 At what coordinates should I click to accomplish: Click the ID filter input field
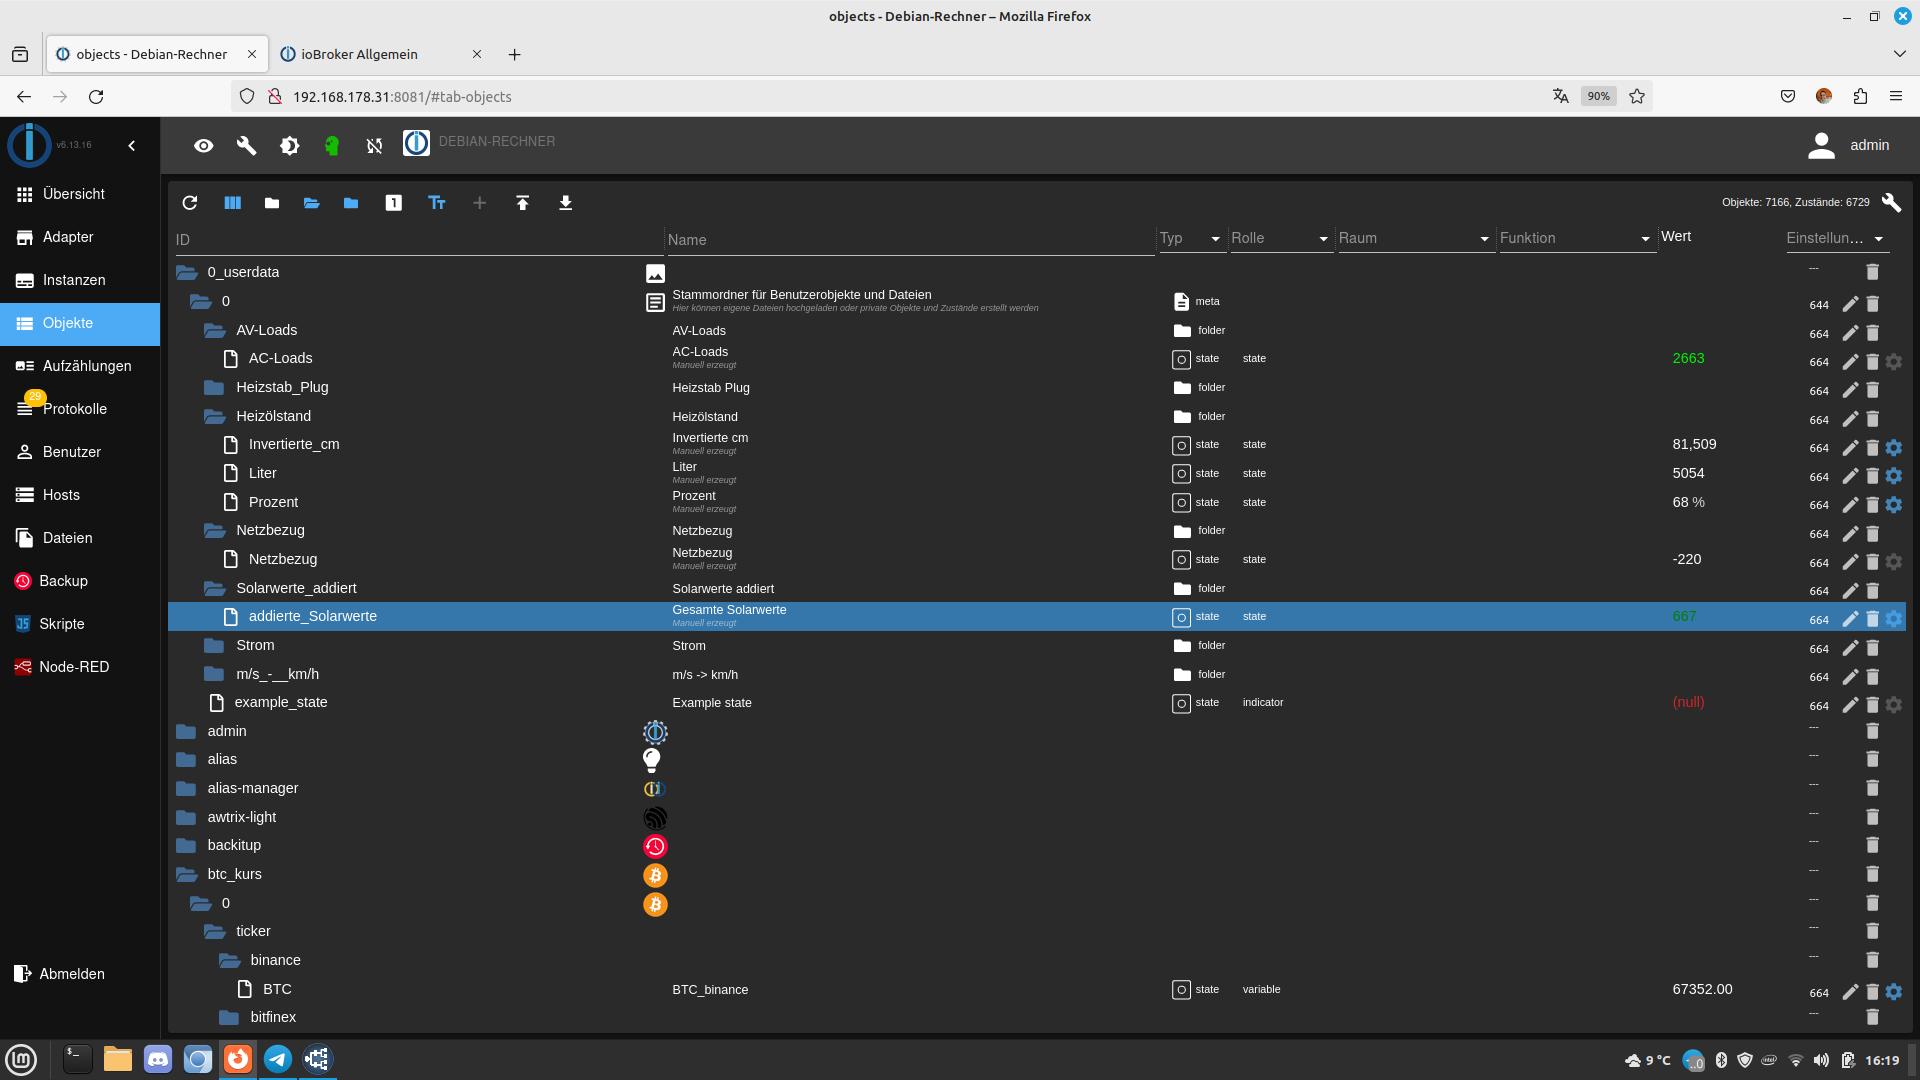pos(415,240)
